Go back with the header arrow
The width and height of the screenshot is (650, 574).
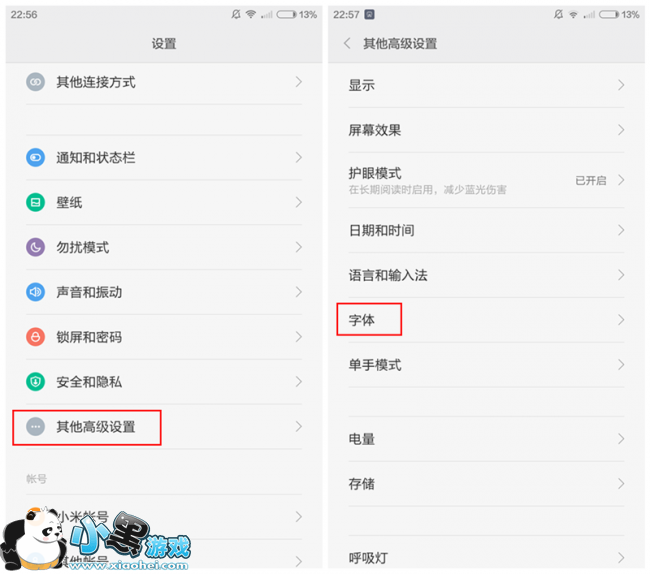pyautogui.click(x=347, y=43)
